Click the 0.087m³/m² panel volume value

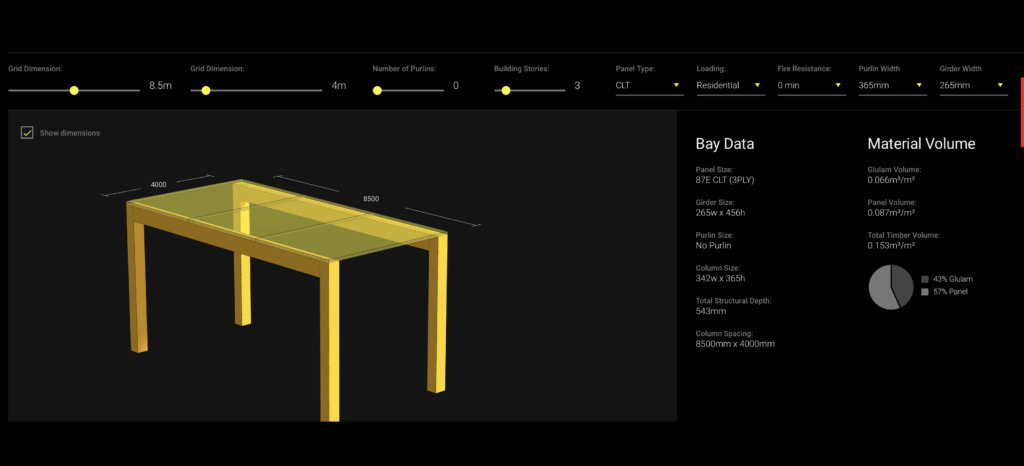click(891, 213)
